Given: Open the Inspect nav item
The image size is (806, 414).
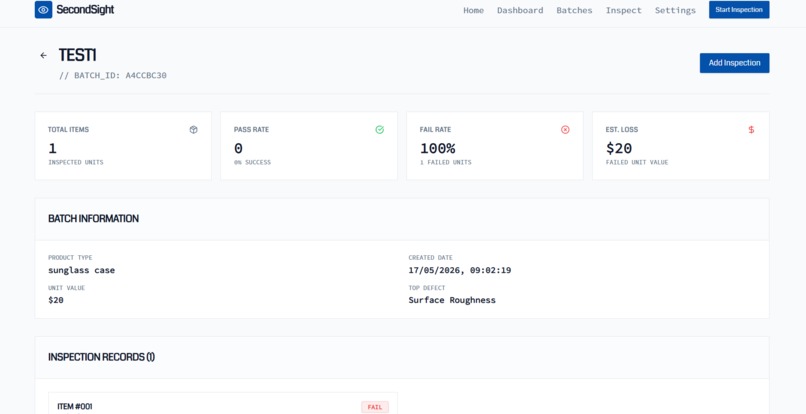Looking at the screenshot, I should pyautogui.click(x=624, y=10).
